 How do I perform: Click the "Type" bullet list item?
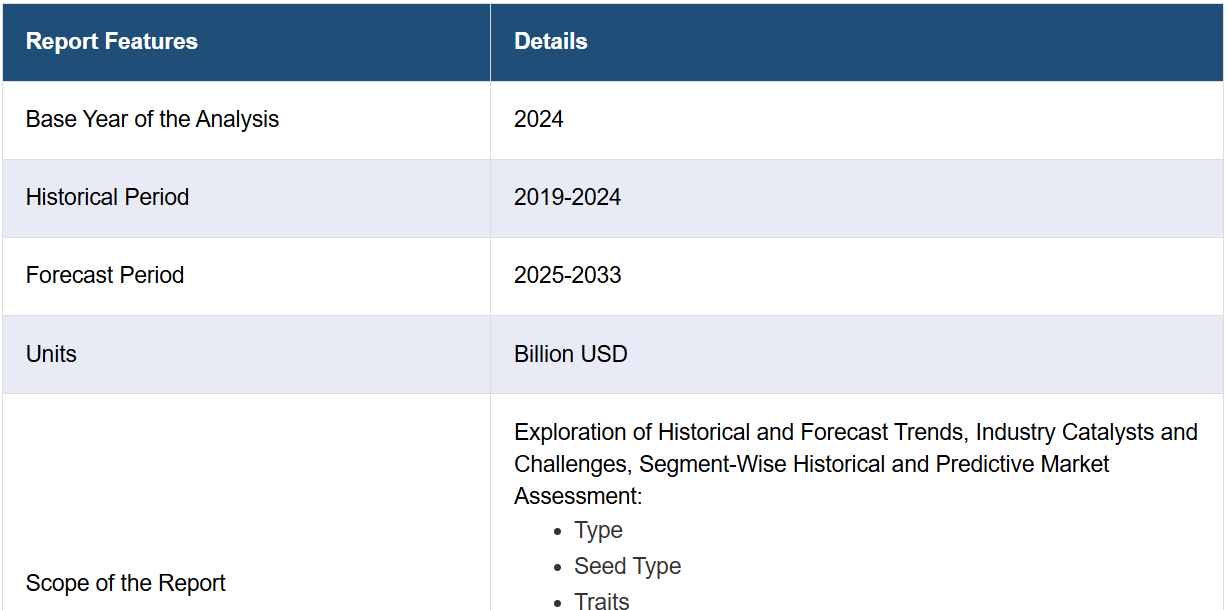pyautogui.click(x=598, y=531)
